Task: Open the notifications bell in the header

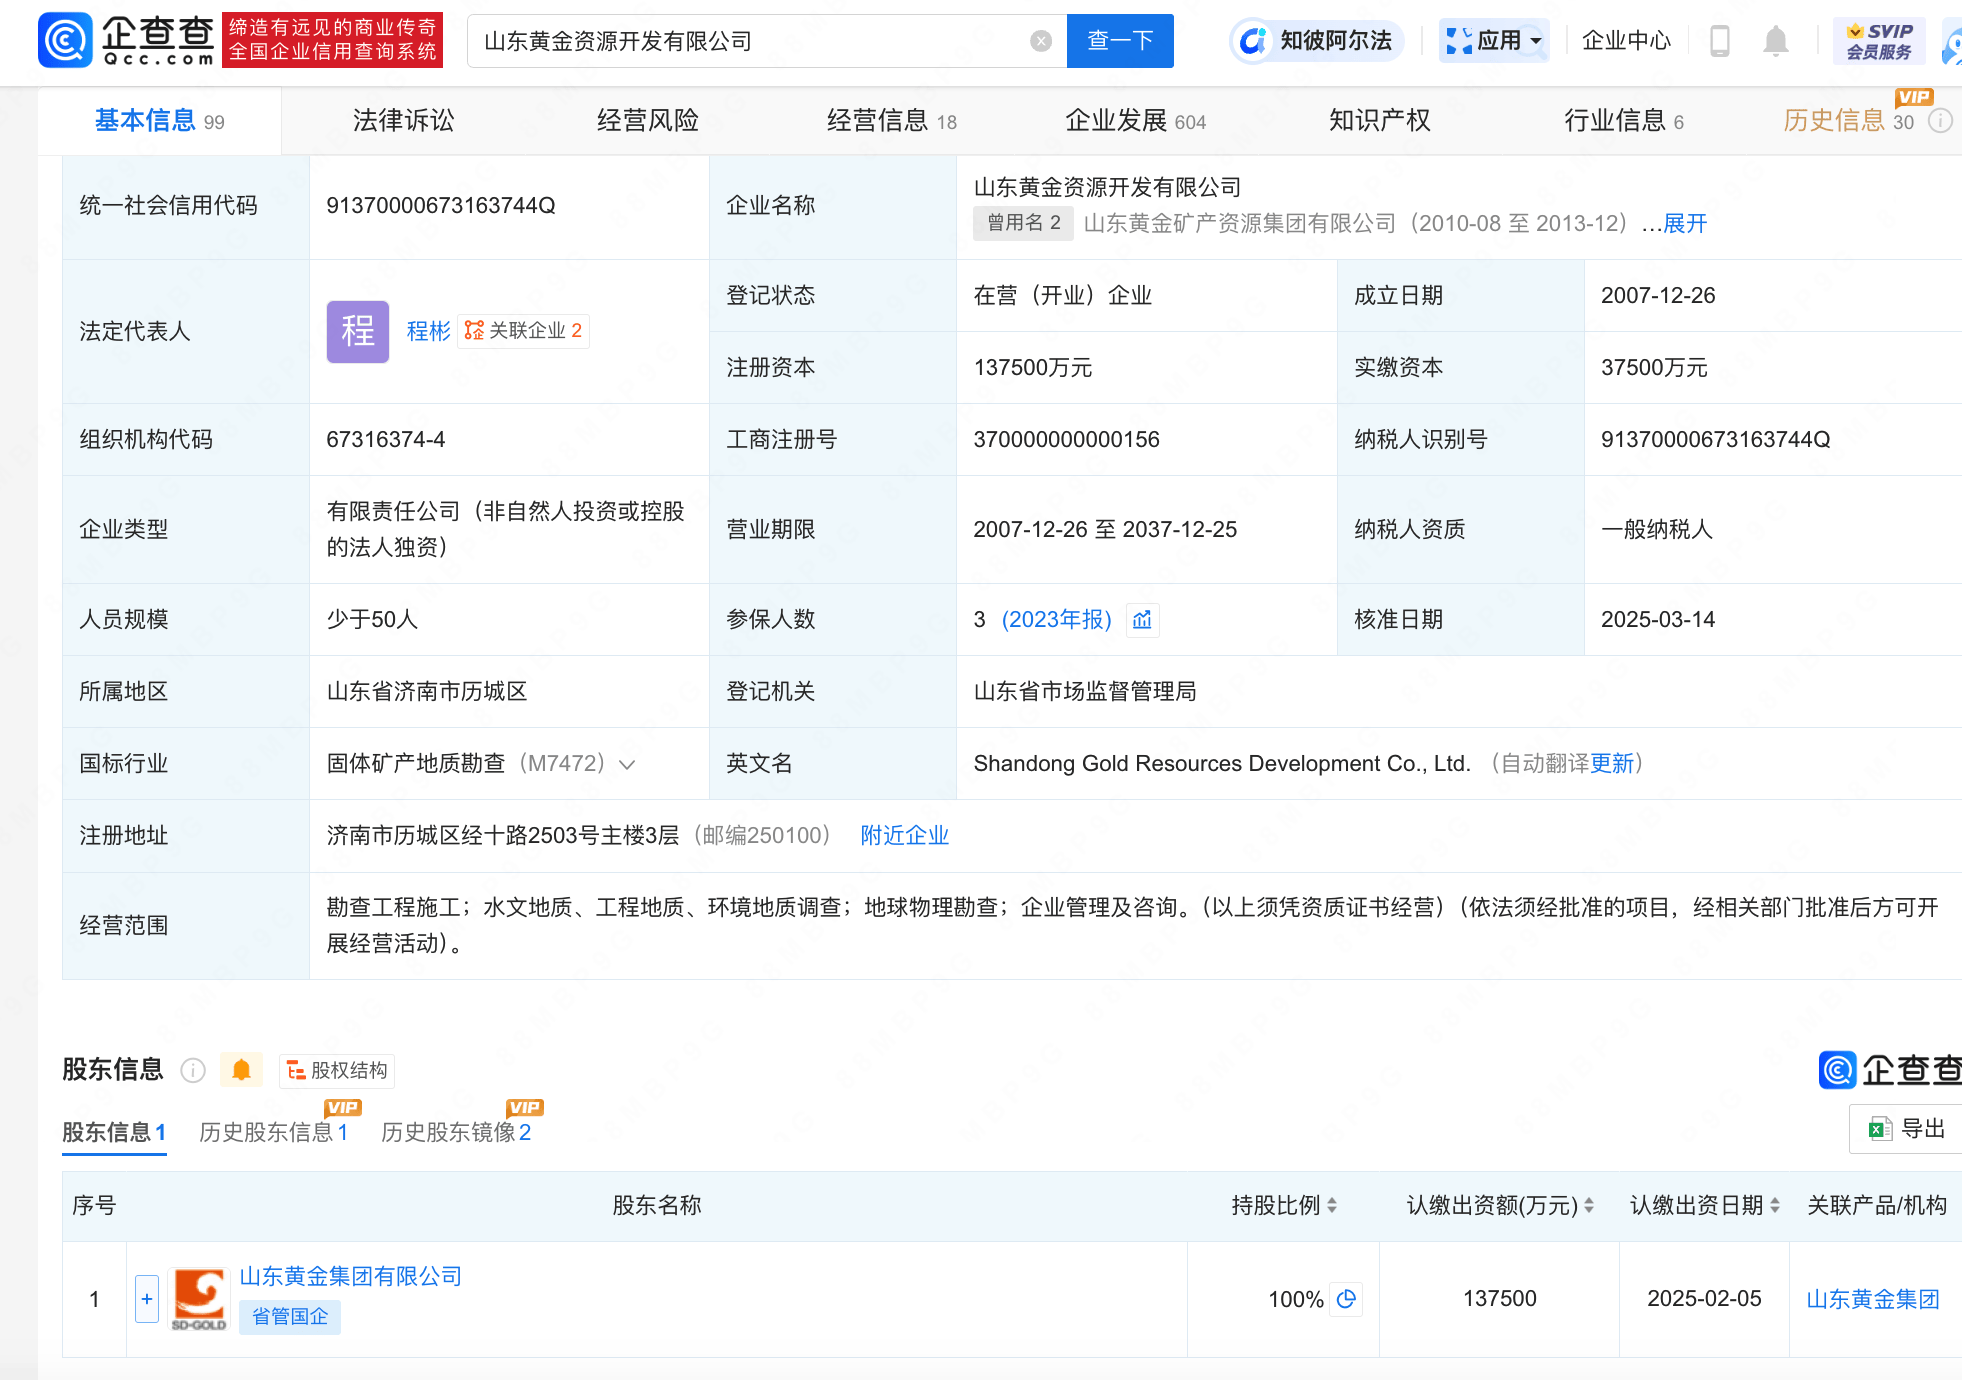Action: click(x=1776, y=41)
